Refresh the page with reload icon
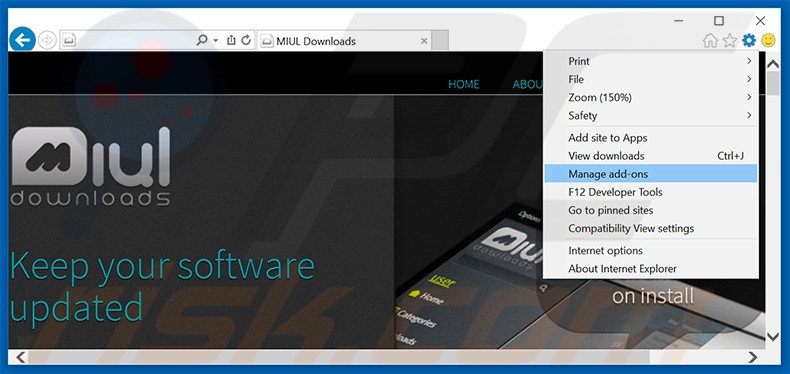The image size is (790, 374). pyautogui.click(x=246, y=40)
